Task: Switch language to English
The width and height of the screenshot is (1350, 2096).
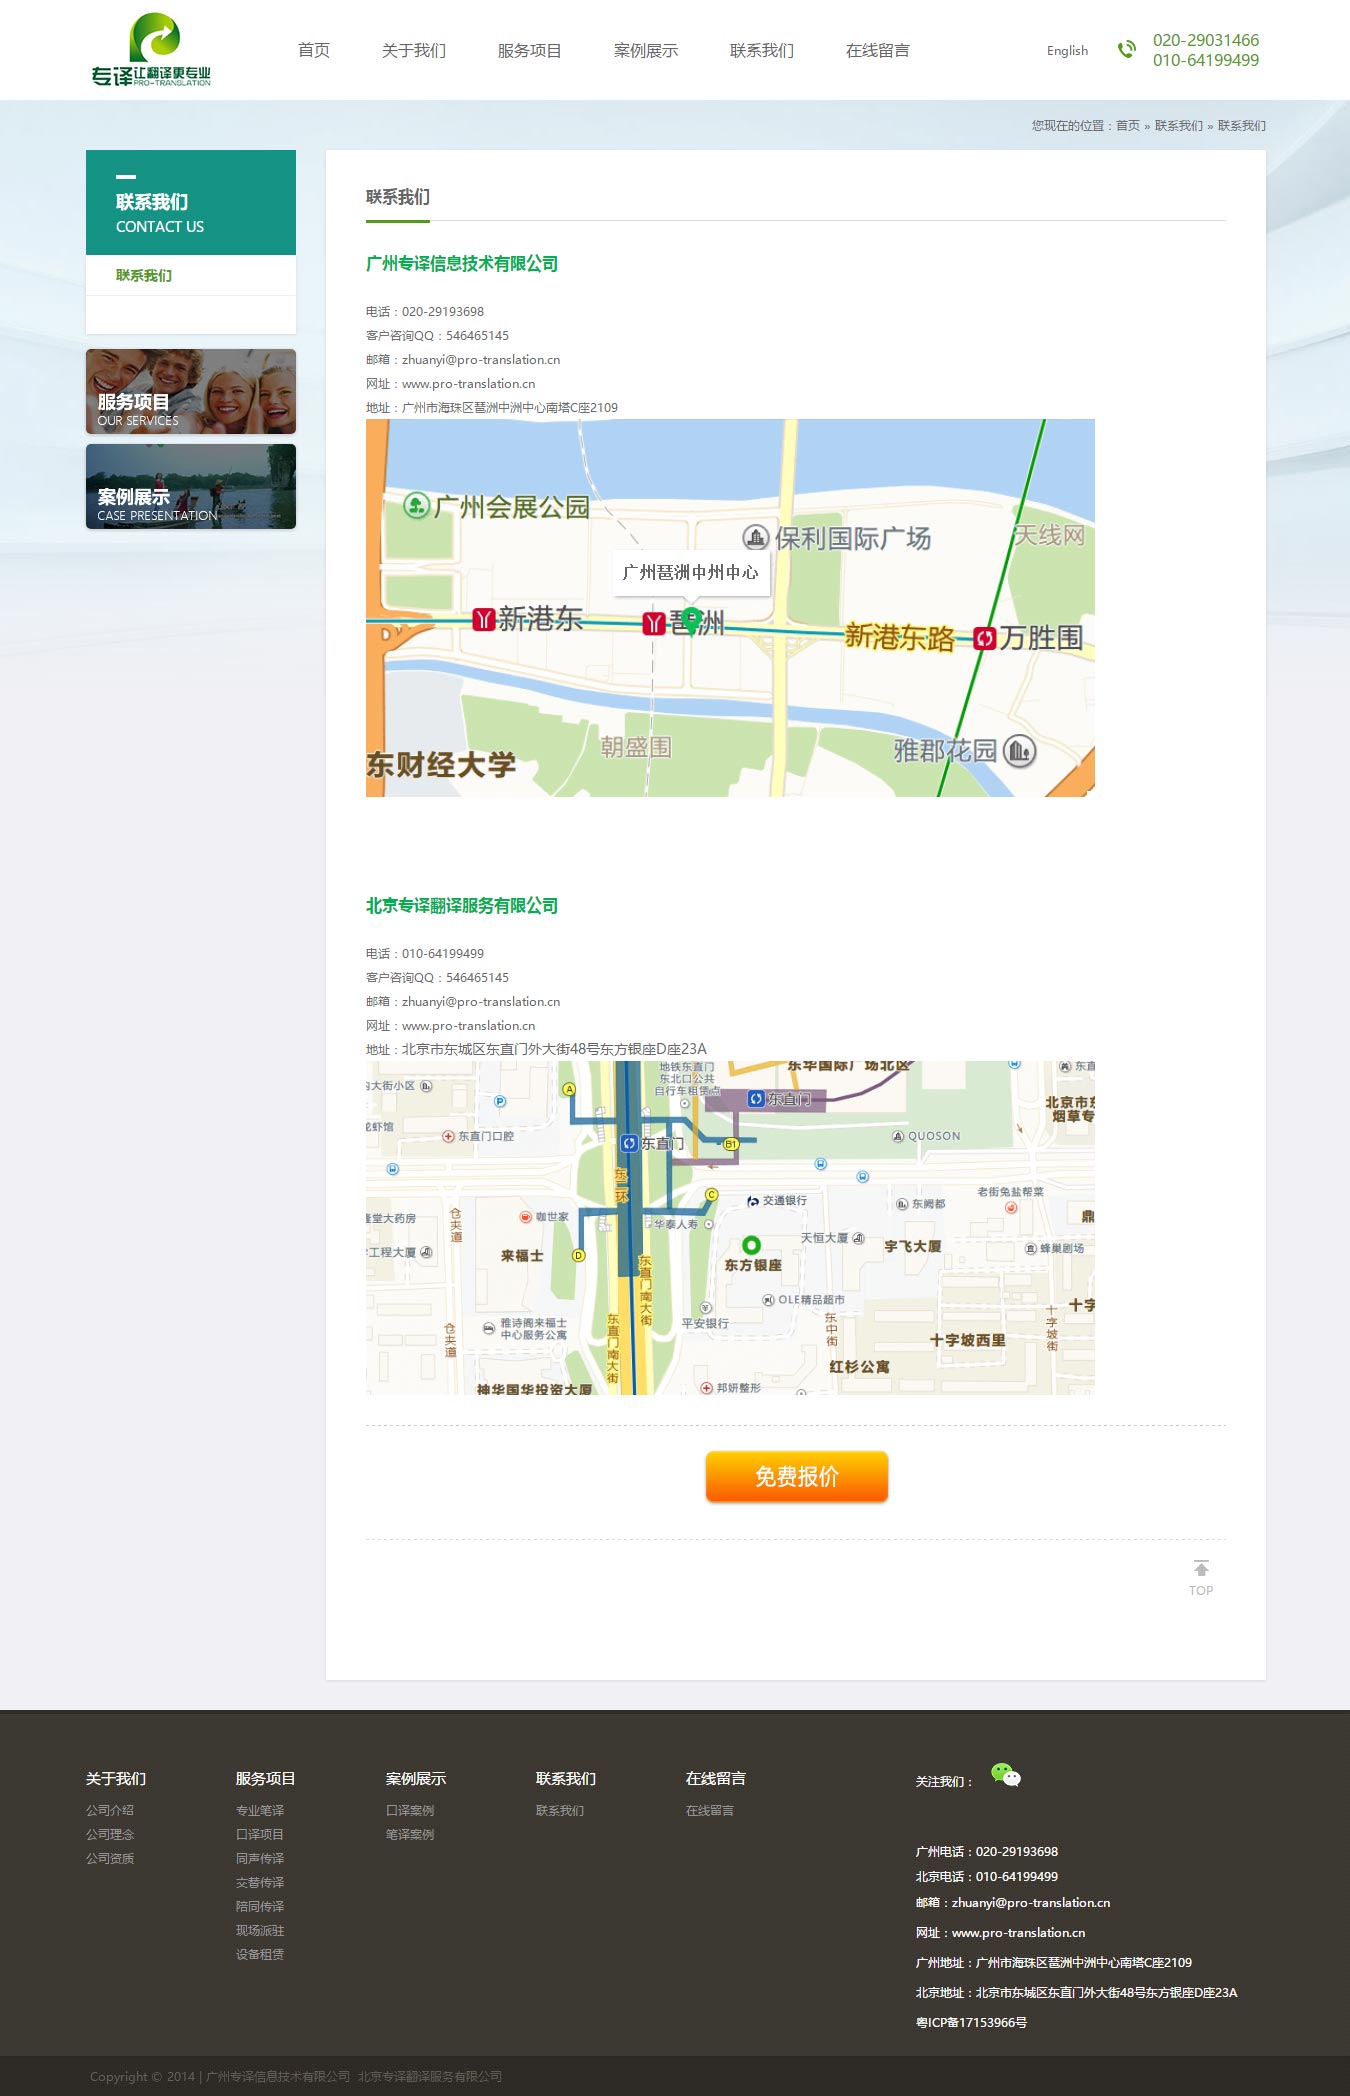Action: (1067, 51)
